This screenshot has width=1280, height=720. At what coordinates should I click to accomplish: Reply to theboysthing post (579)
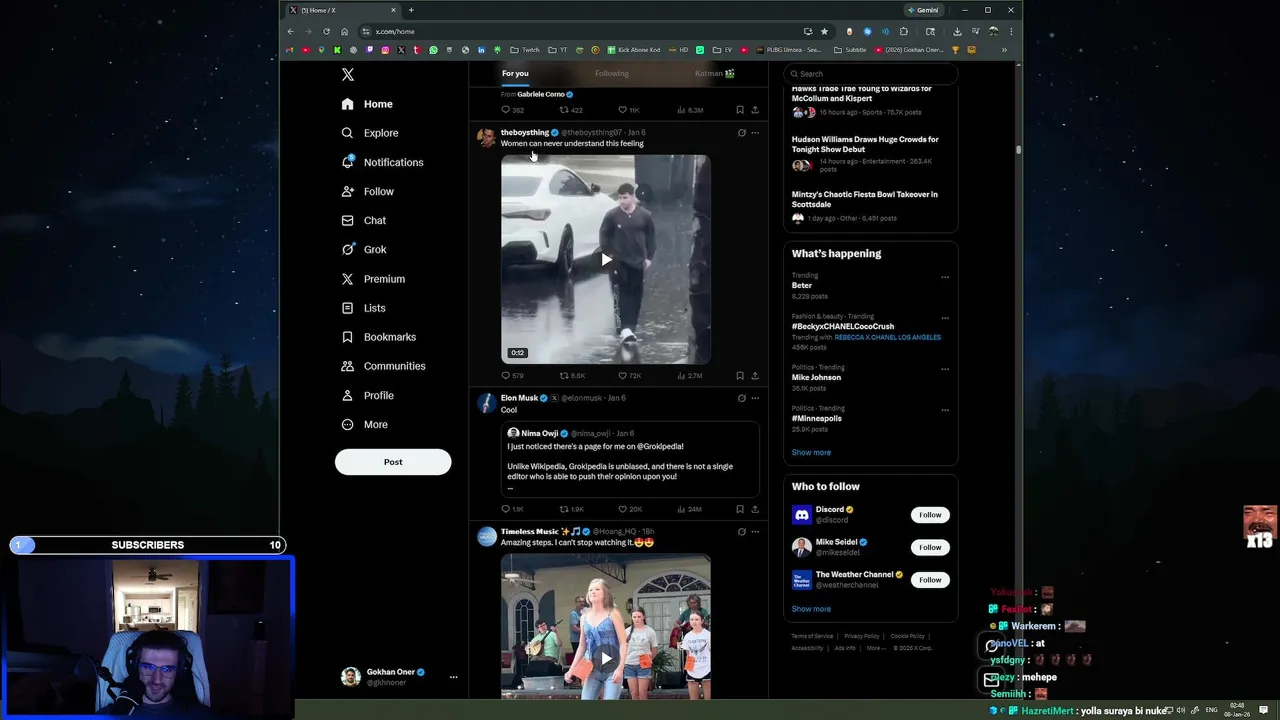[x=512, y=376]
